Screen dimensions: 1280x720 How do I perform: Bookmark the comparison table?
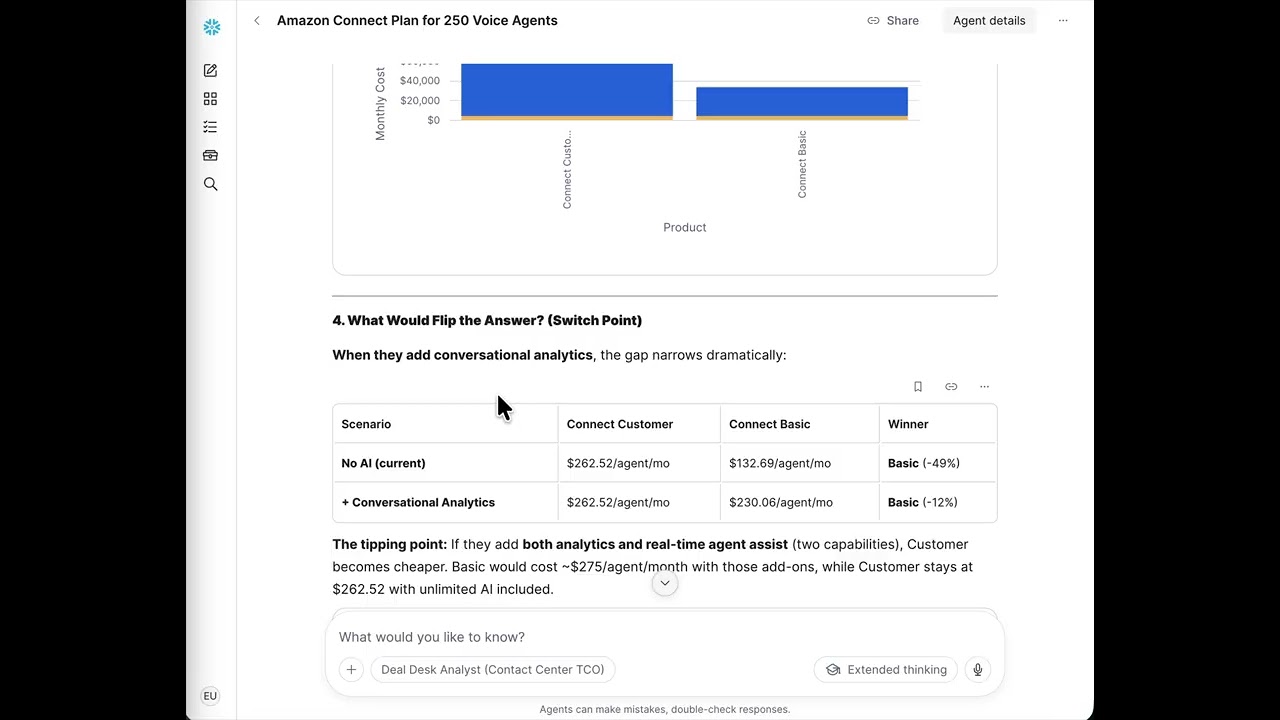pos(918,387)
